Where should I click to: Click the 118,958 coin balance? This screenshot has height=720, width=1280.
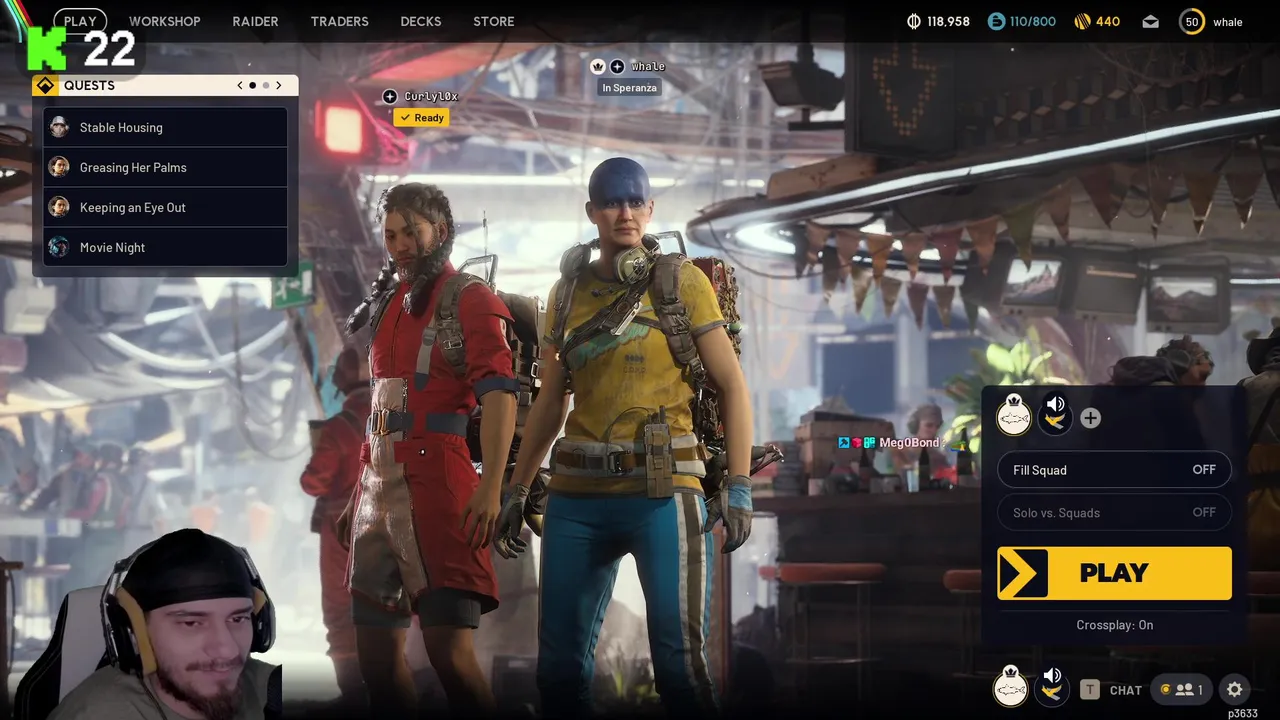tap(948, 22)
